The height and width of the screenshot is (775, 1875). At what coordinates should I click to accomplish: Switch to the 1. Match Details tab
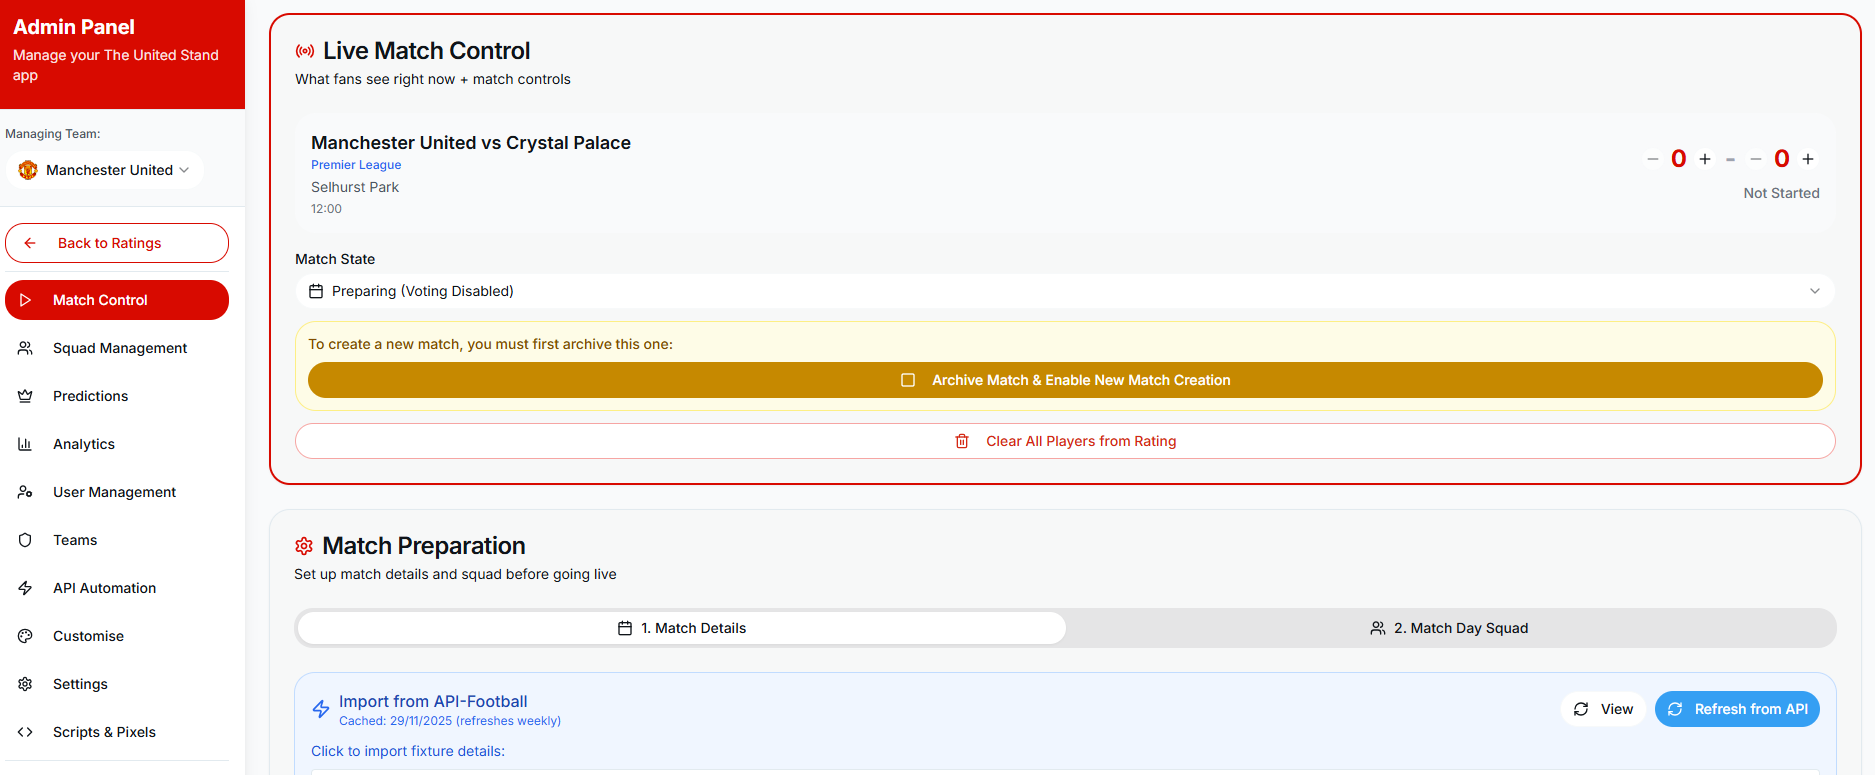pos(682,628)
